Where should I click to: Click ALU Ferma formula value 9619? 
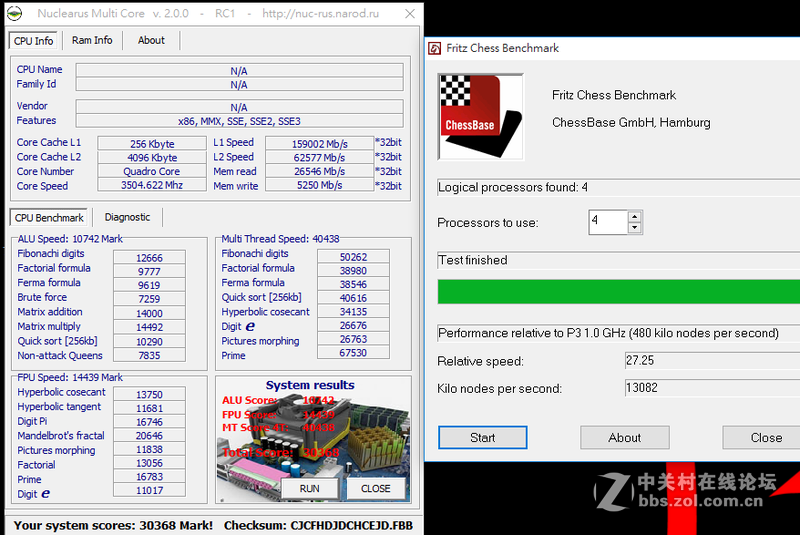click(x=149, y=285)
